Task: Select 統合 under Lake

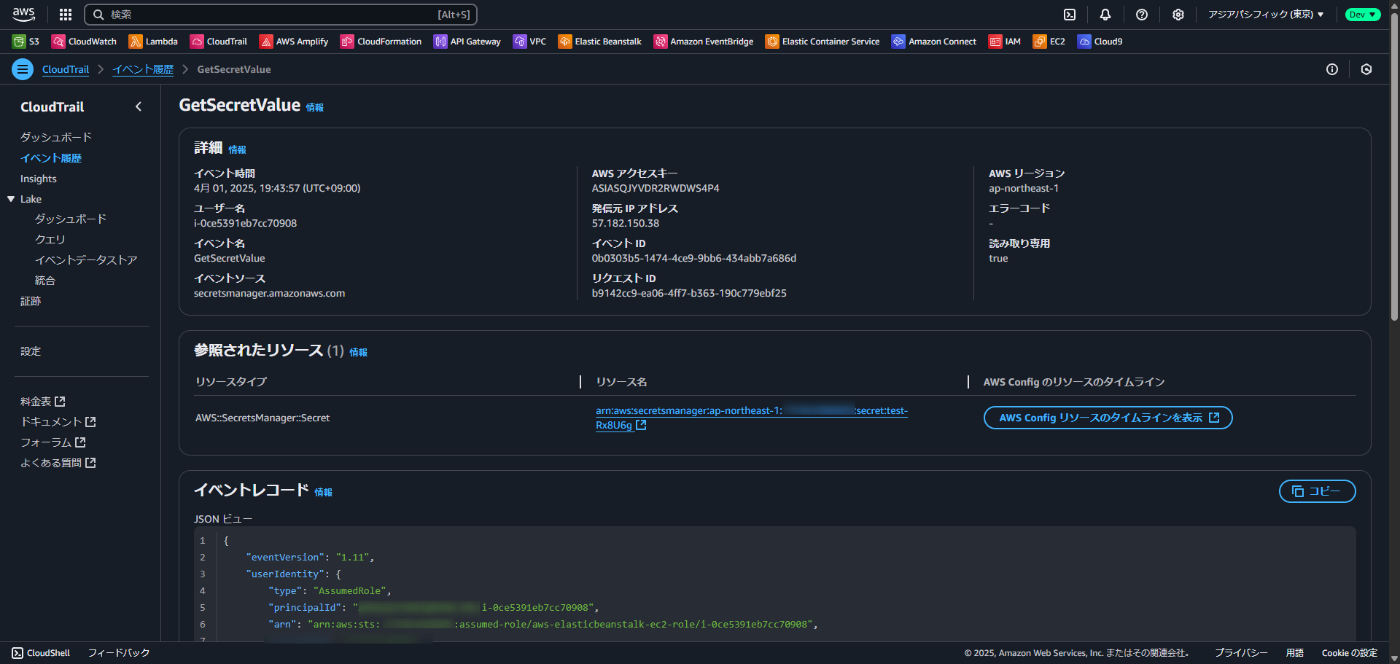Action: point(45,280)
